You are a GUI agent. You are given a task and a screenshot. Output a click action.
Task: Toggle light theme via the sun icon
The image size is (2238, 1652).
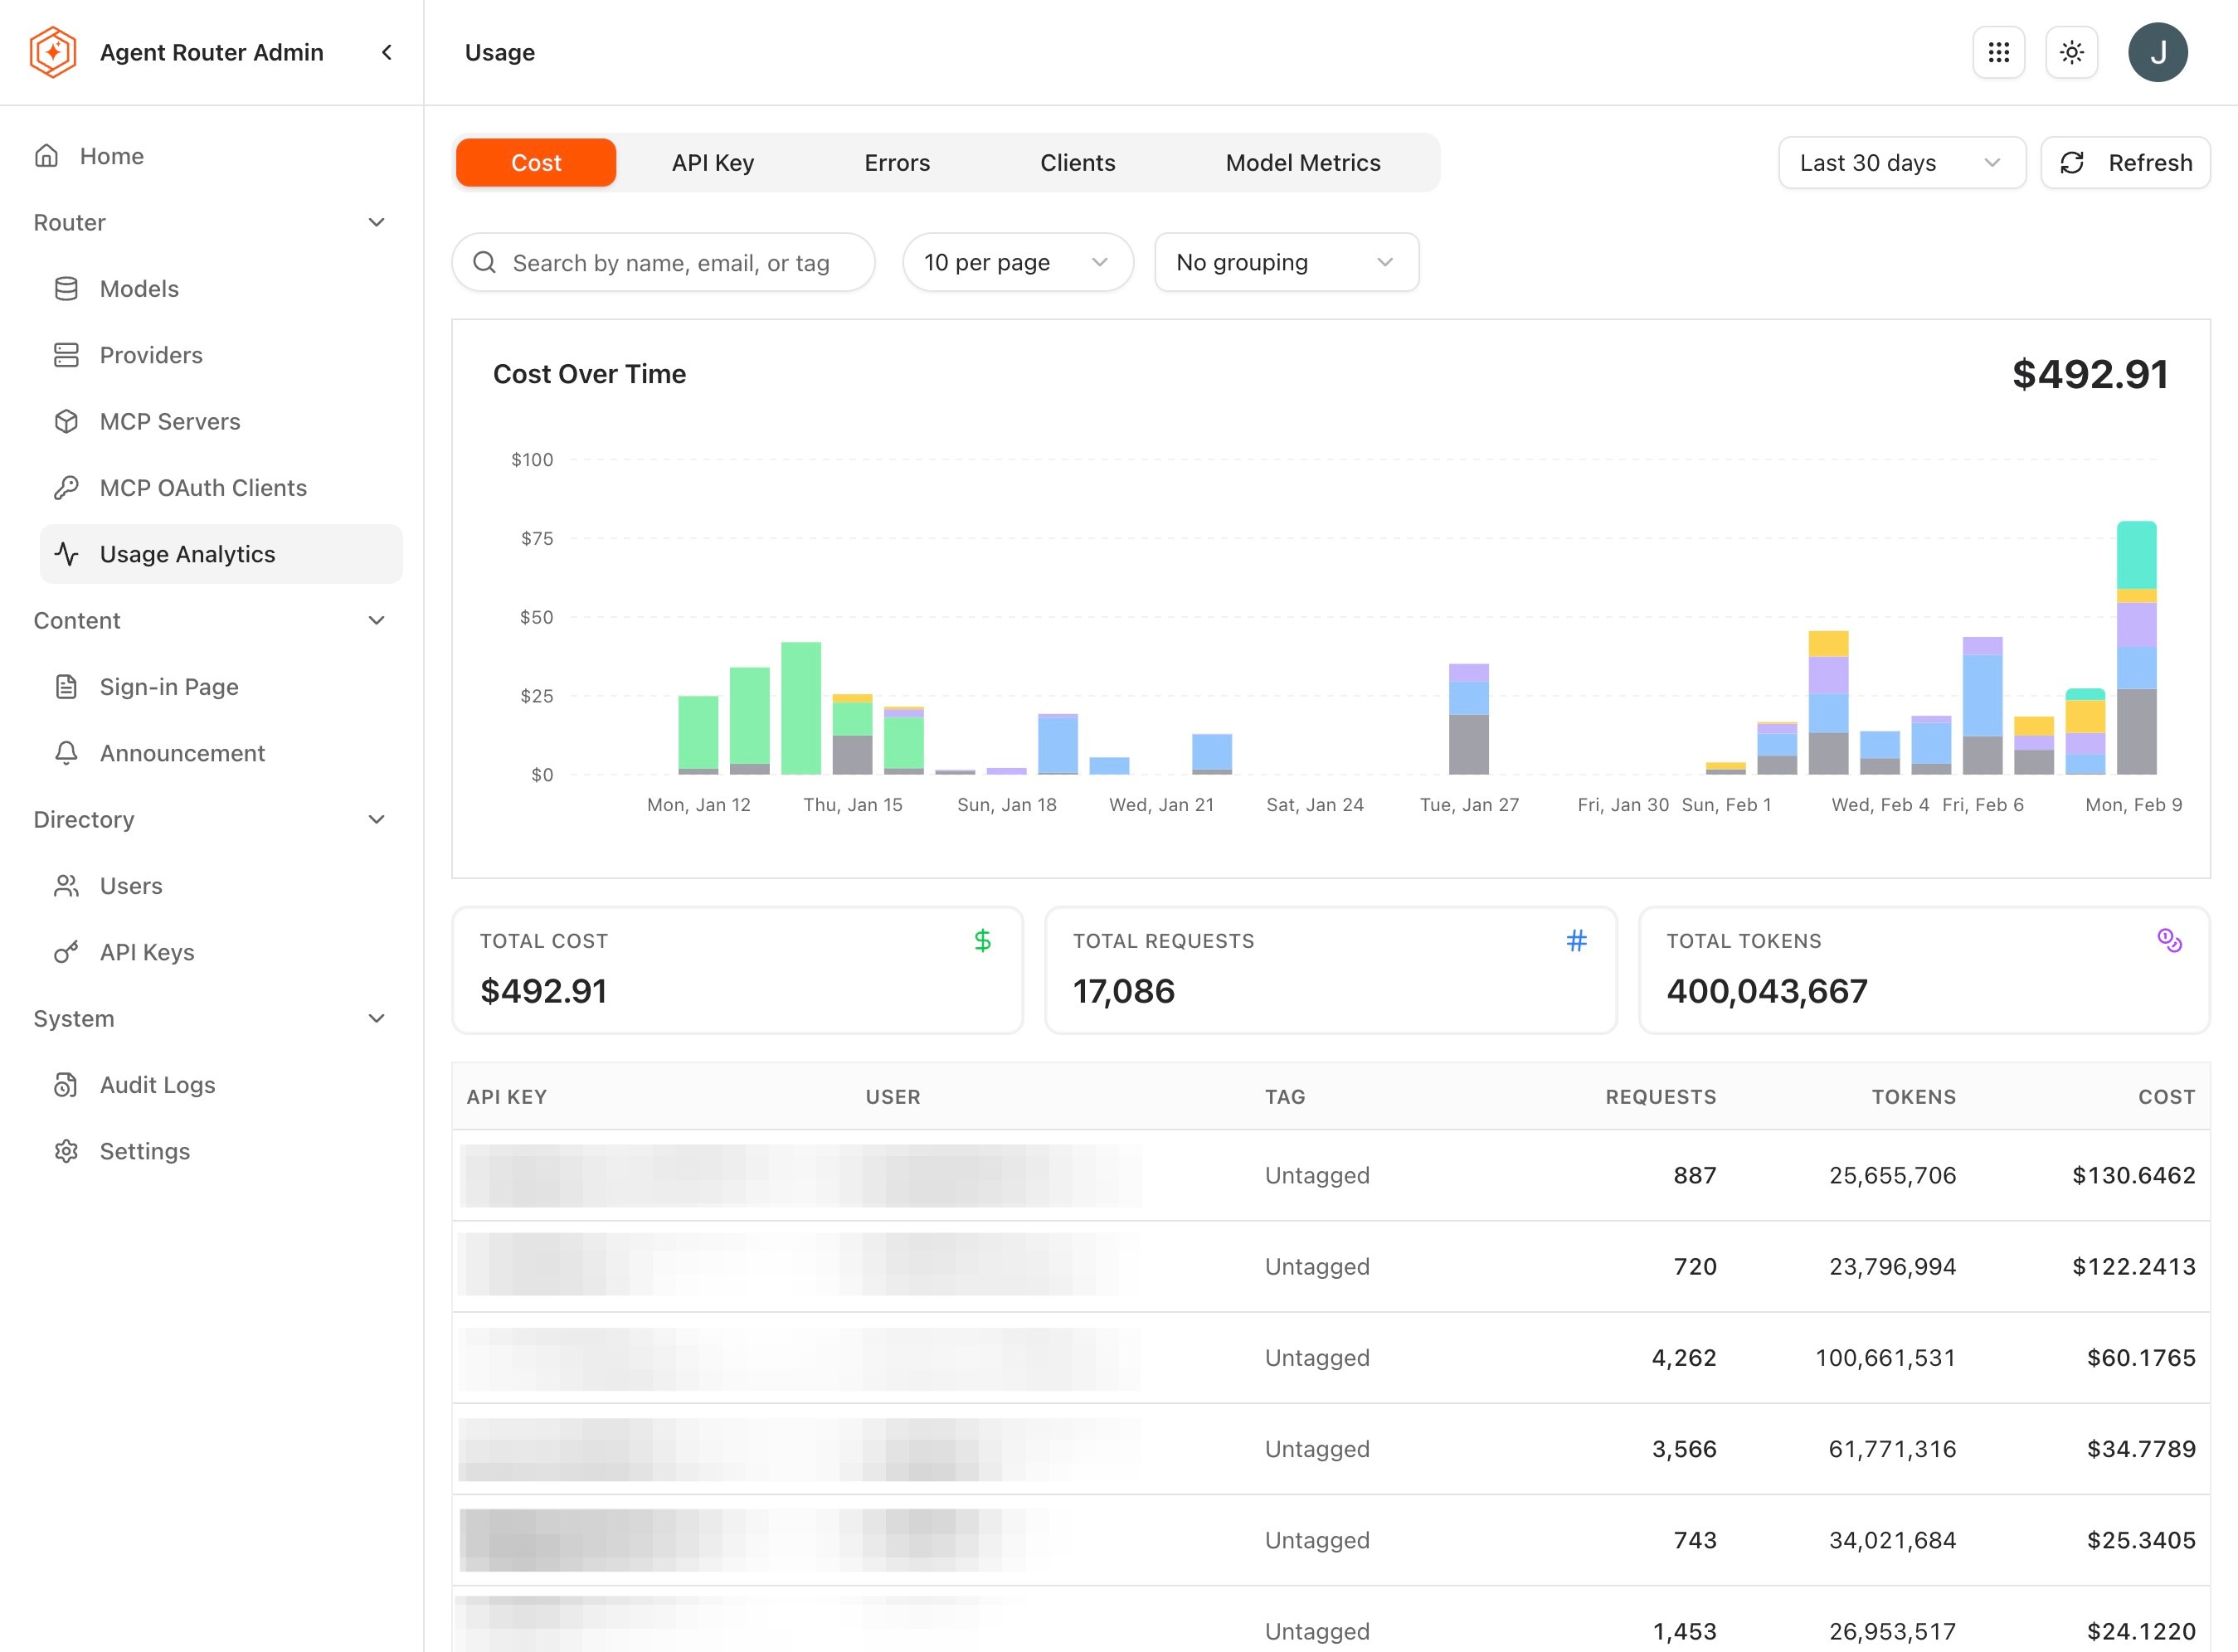2072,52
